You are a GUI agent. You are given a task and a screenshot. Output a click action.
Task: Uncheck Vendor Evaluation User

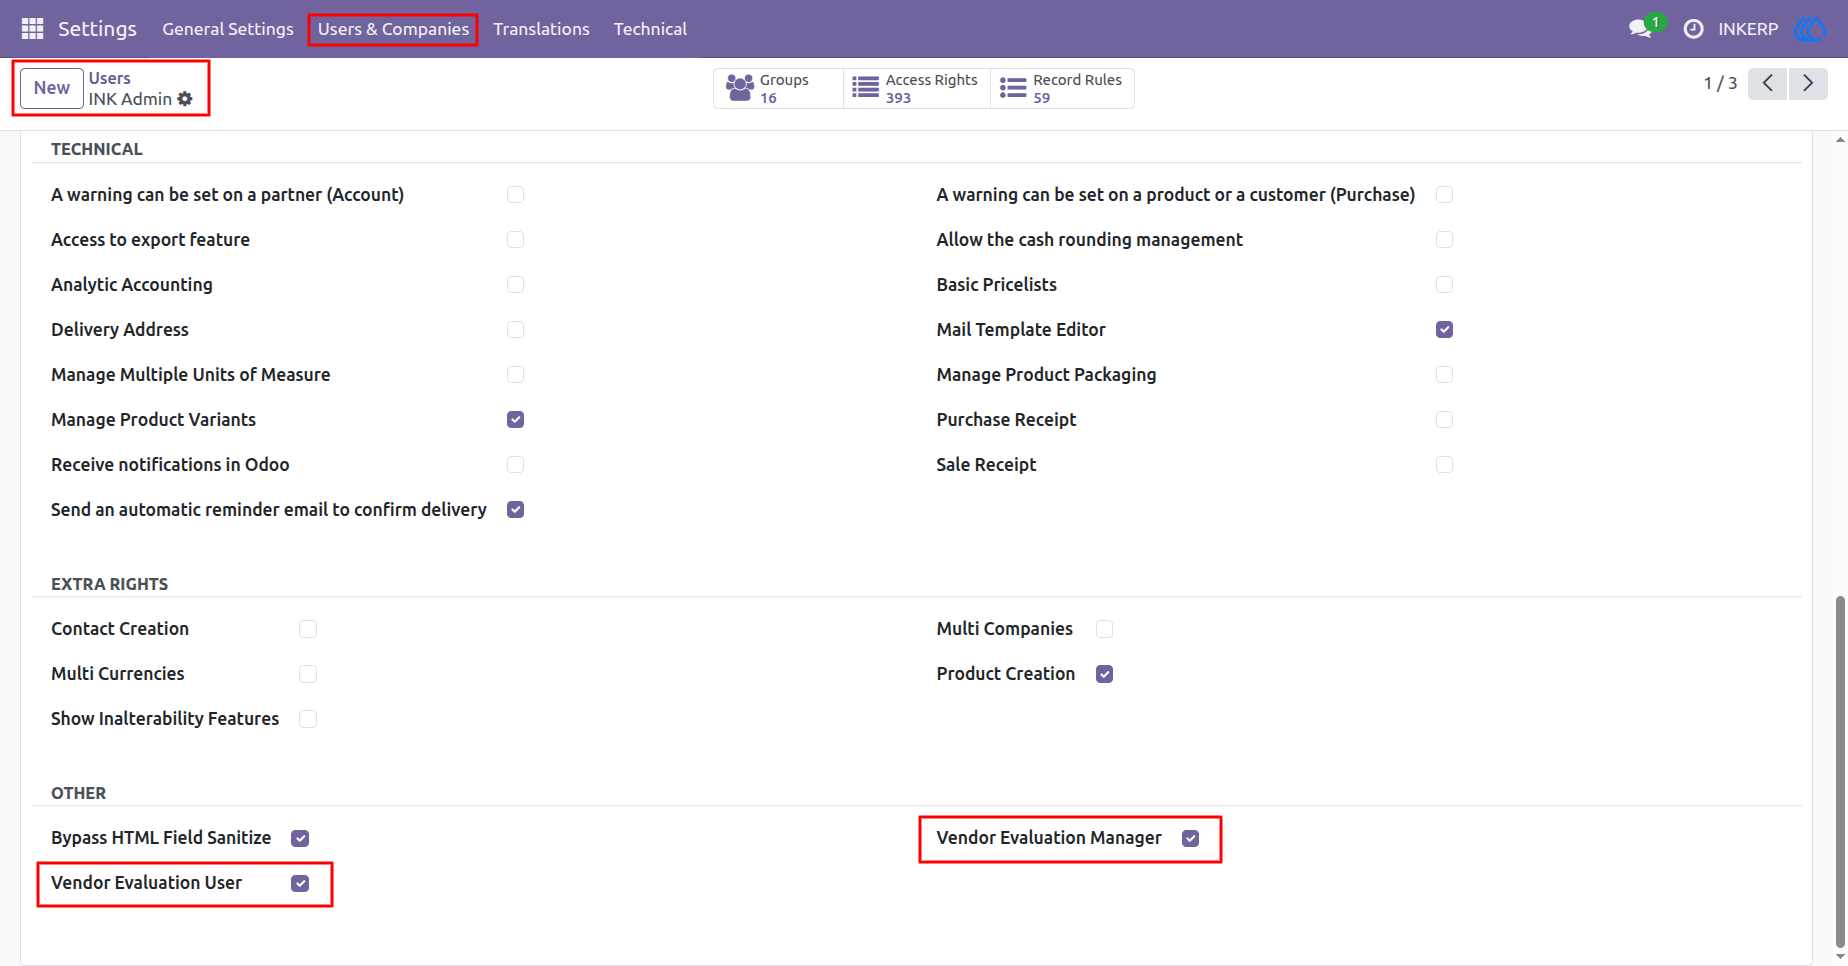[300, 883]
